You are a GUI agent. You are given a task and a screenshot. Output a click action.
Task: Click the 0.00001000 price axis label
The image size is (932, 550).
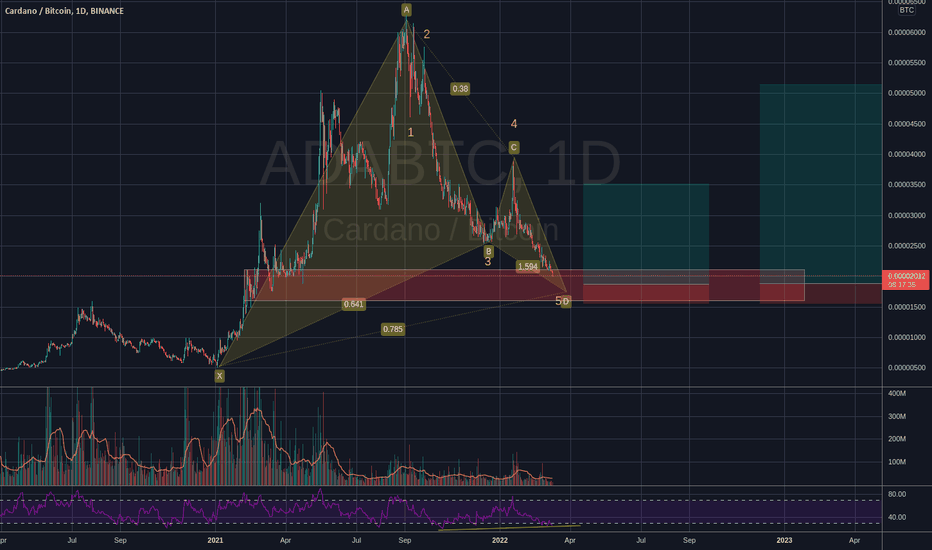click(x=906, y=338)
